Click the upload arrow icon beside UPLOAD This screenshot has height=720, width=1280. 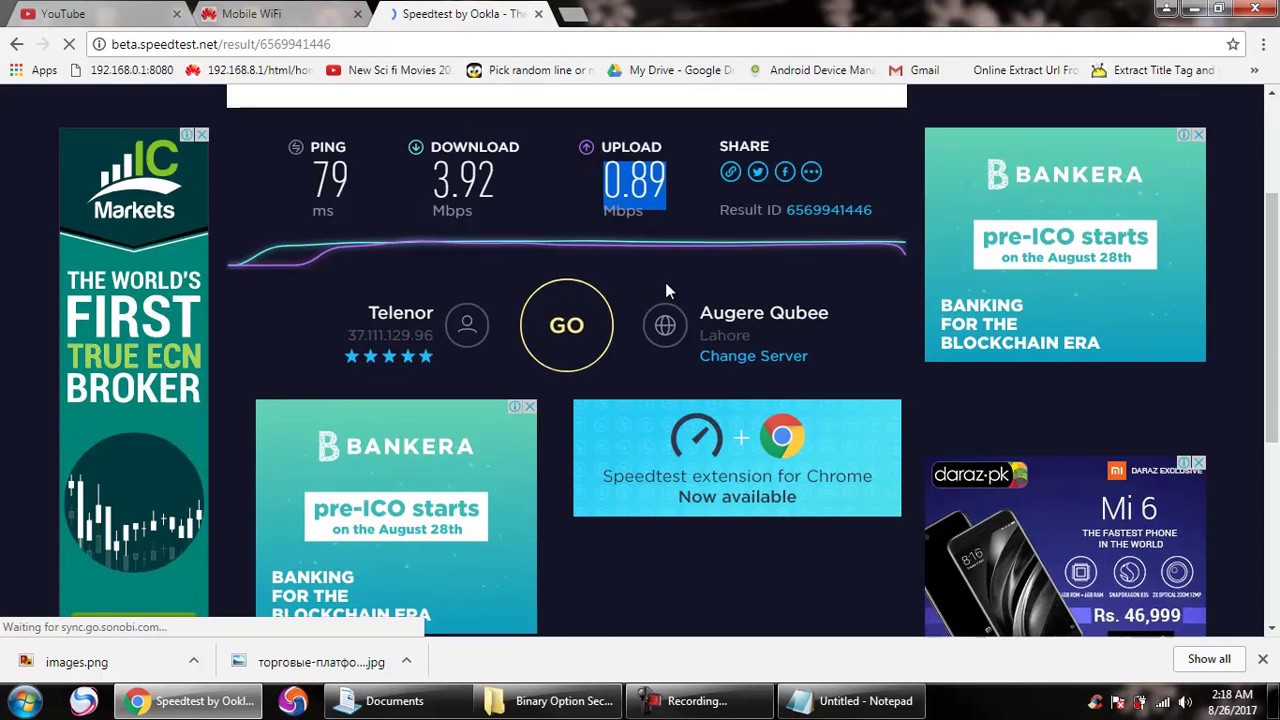(586, 147)
